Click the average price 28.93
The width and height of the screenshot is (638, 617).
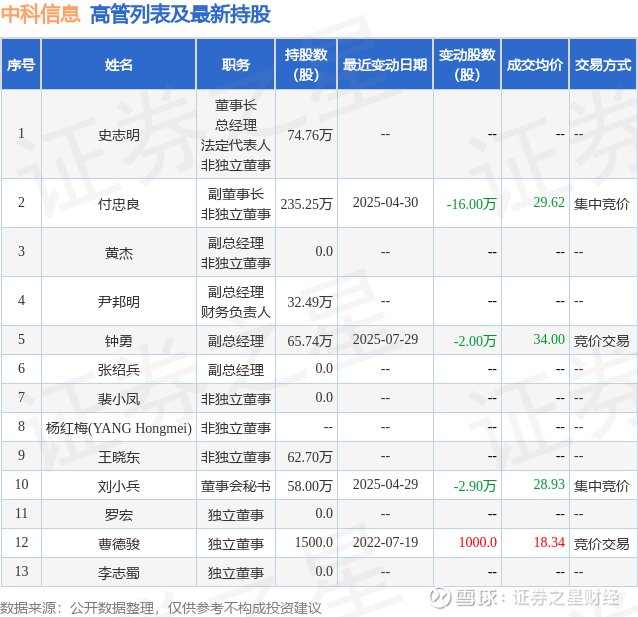pyautogui.click(x=549, y=484)
